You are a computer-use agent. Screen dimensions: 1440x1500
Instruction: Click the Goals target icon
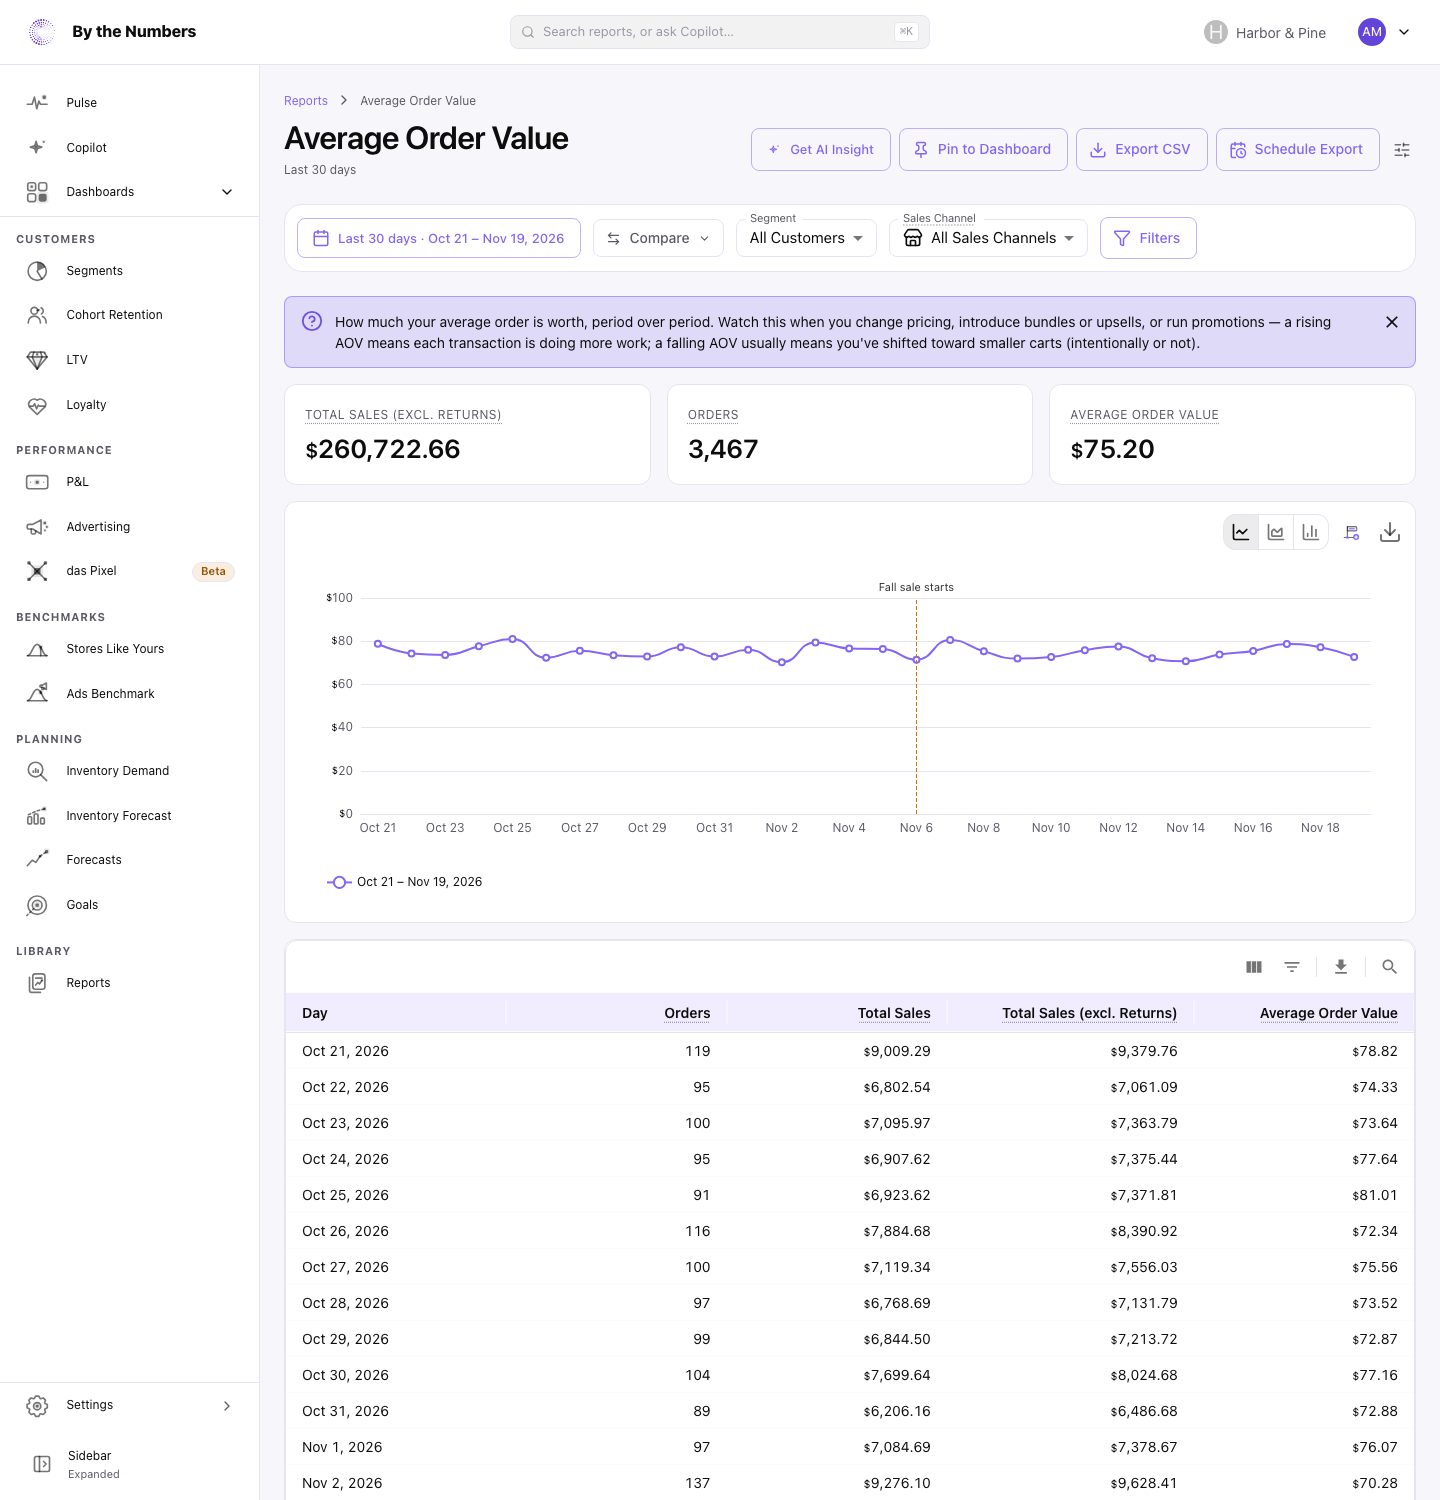(x=37, y=905)
